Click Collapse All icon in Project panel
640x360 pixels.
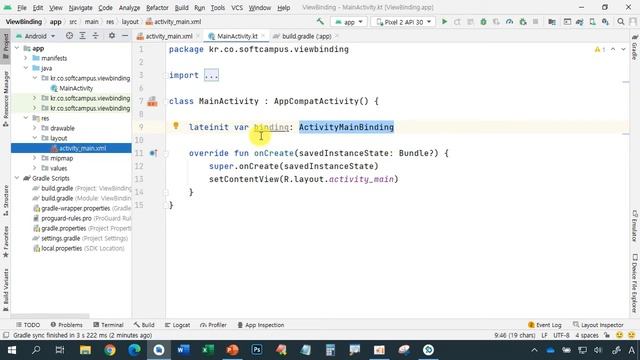coord(96,36)
